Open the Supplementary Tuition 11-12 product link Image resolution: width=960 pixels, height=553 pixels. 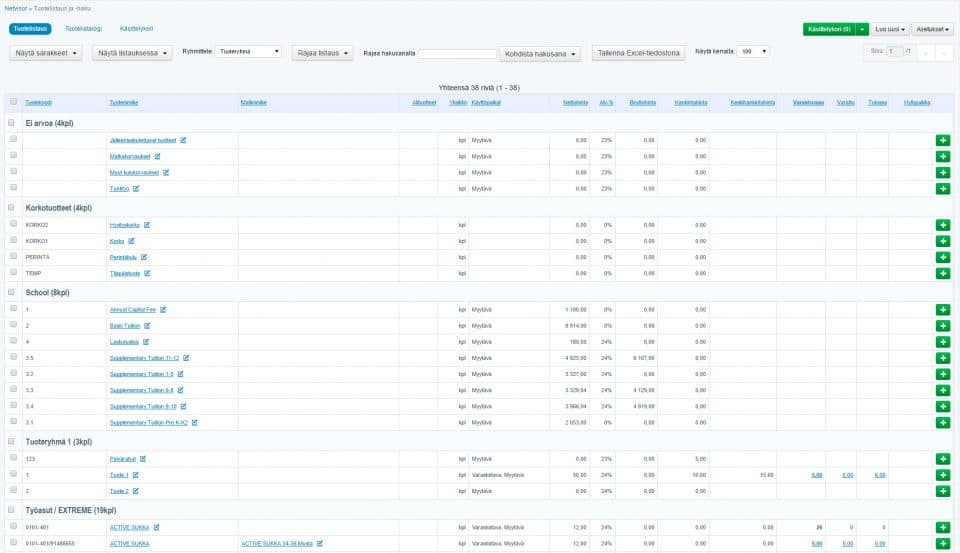click(x=144, y=358)
